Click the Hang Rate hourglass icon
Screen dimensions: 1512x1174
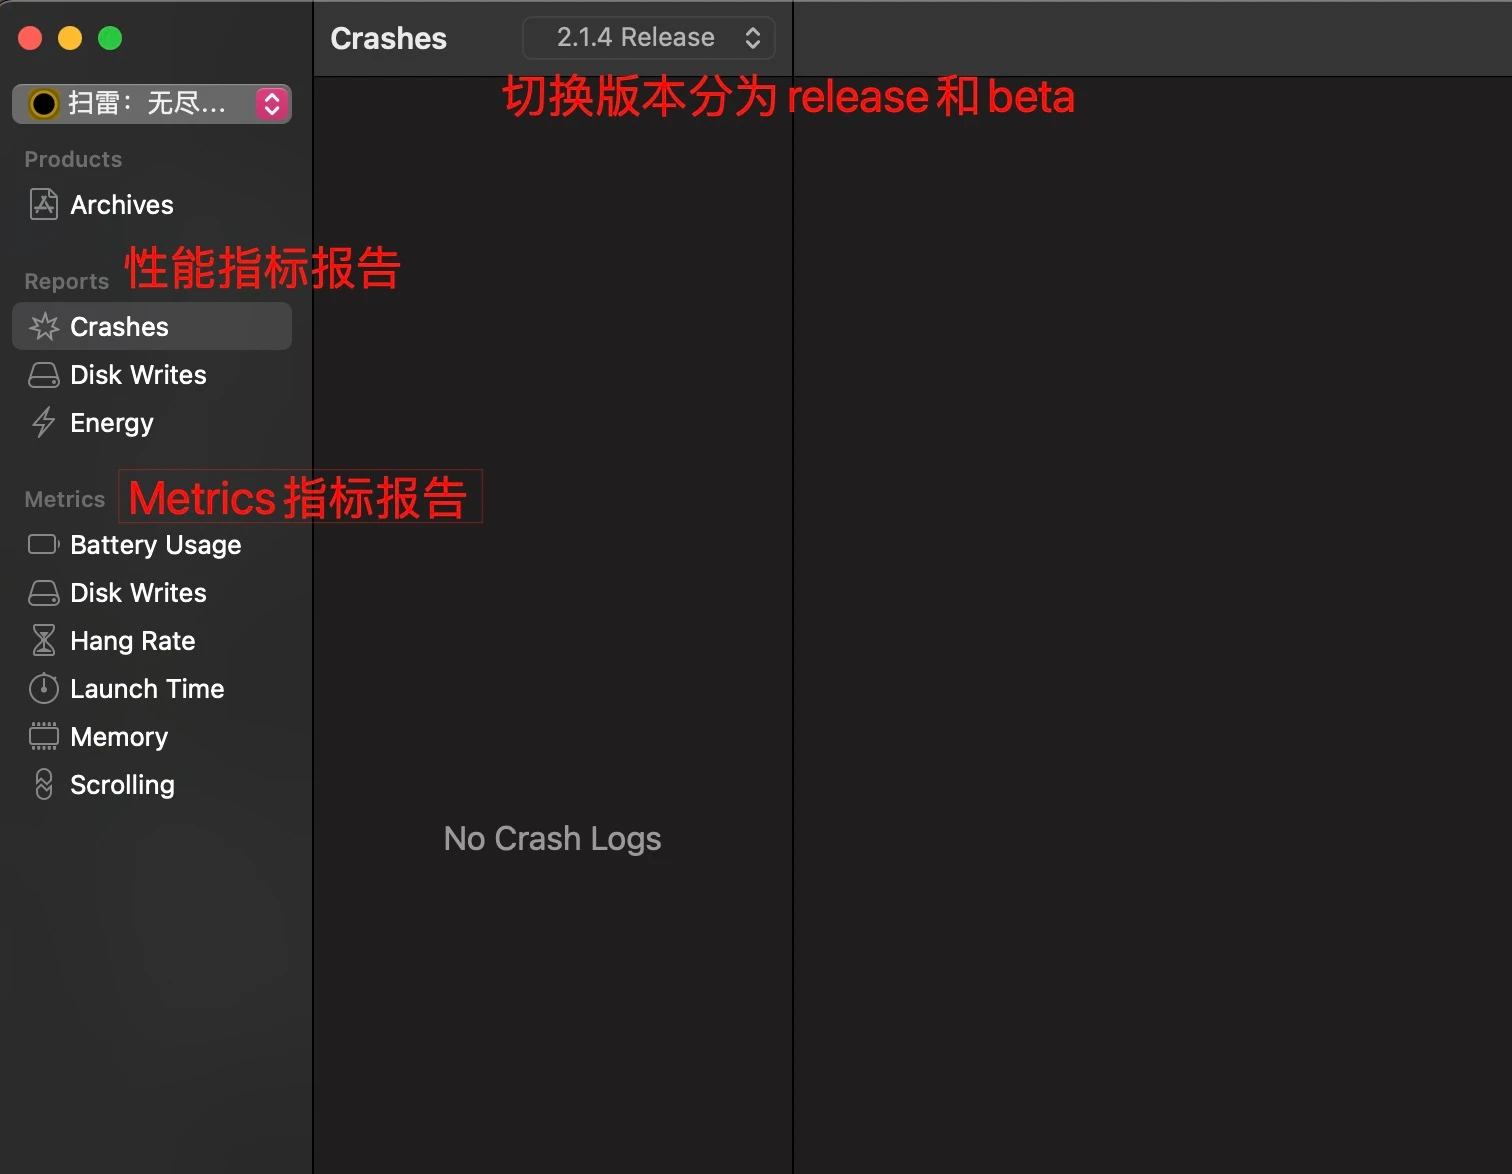(x=43, y=640)
